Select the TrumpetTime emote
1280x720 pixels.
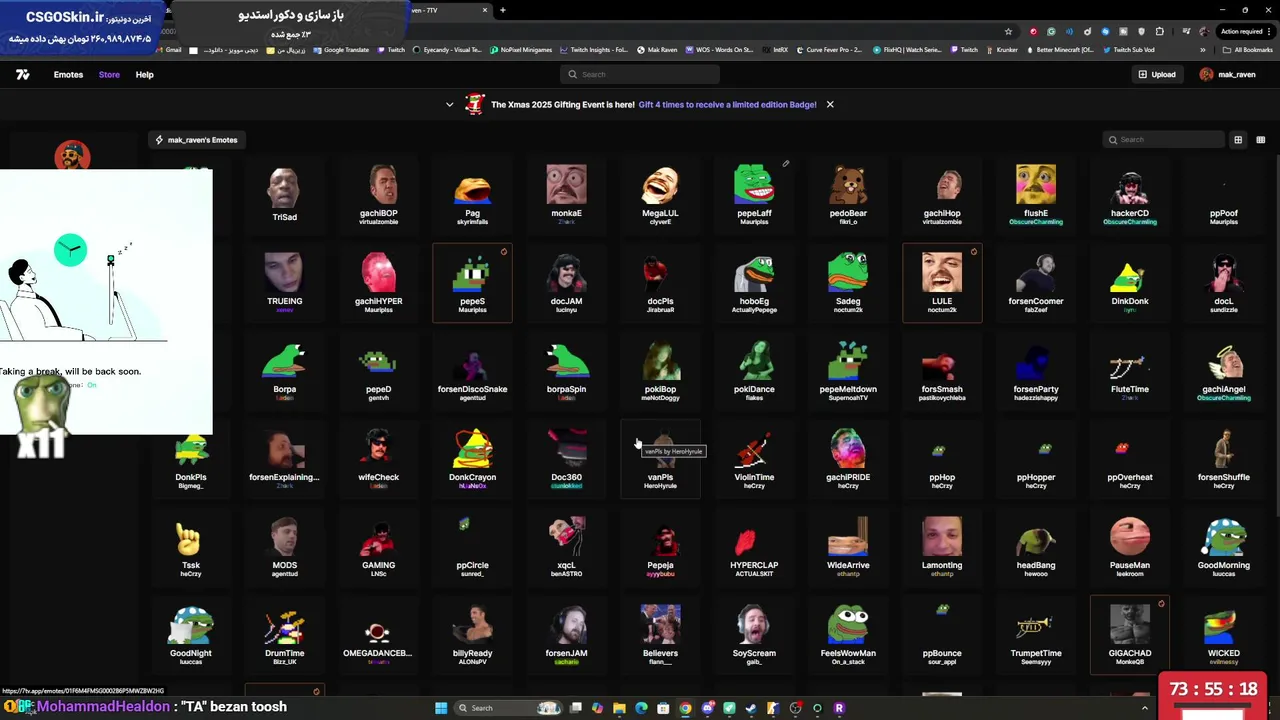pos(1036,635)
